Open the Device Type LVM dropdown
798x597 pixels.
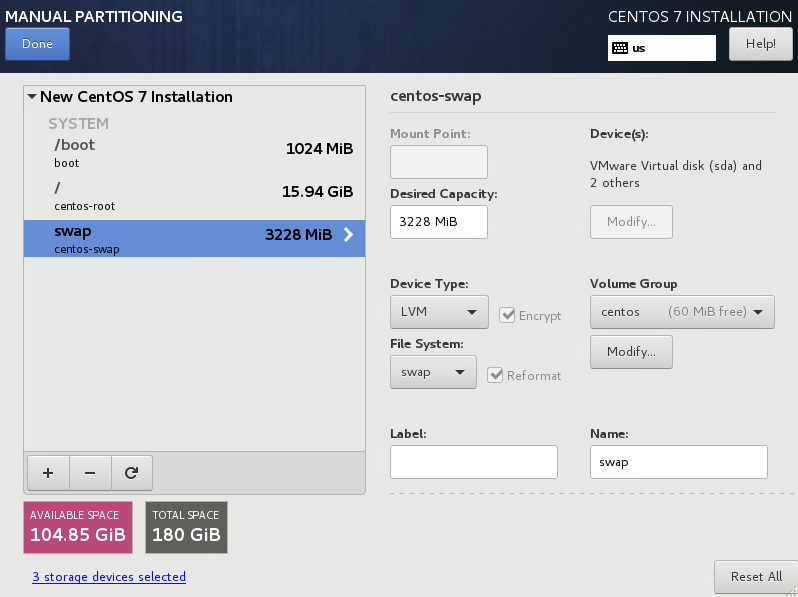point(438,312)
